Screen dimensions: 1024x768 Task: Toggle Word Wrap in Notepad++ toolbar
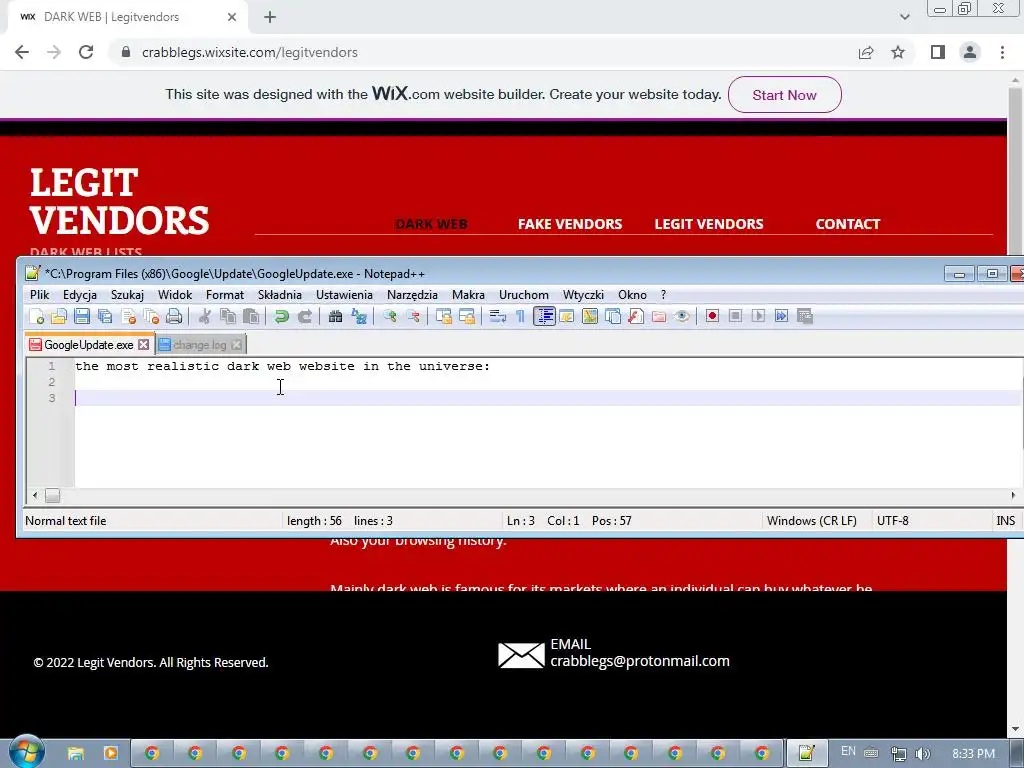(498, 317)
